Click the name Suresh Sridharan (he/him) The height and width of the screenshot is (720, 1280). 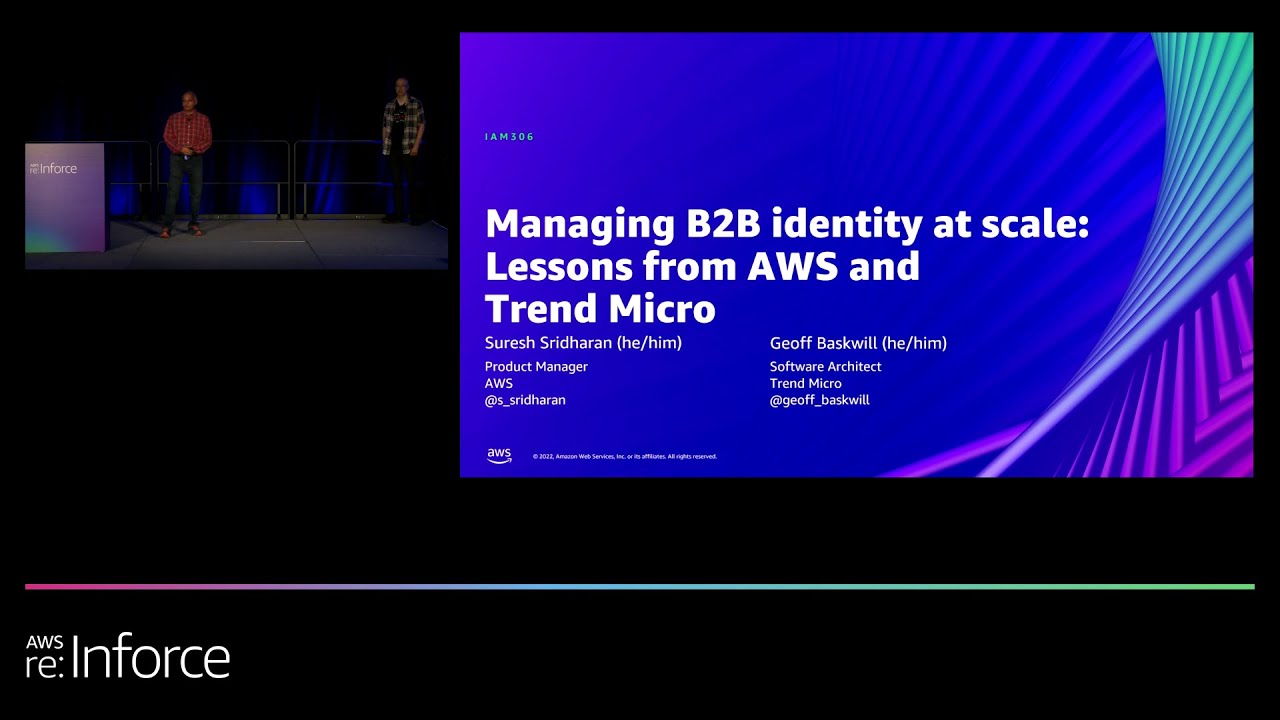[583, 343]
